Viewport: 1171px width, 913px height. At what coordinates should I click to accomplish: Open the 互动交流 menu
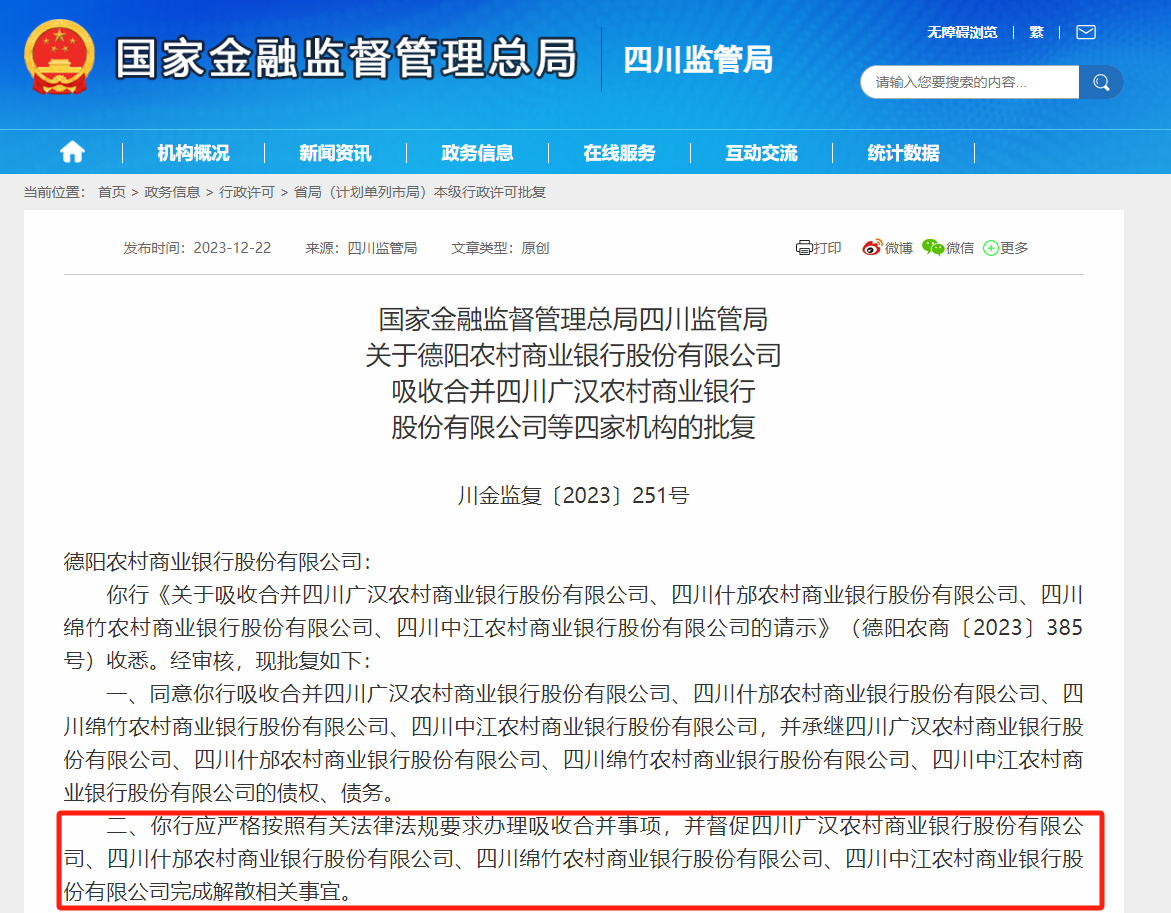pyautogui.click(x=761, y=153)
